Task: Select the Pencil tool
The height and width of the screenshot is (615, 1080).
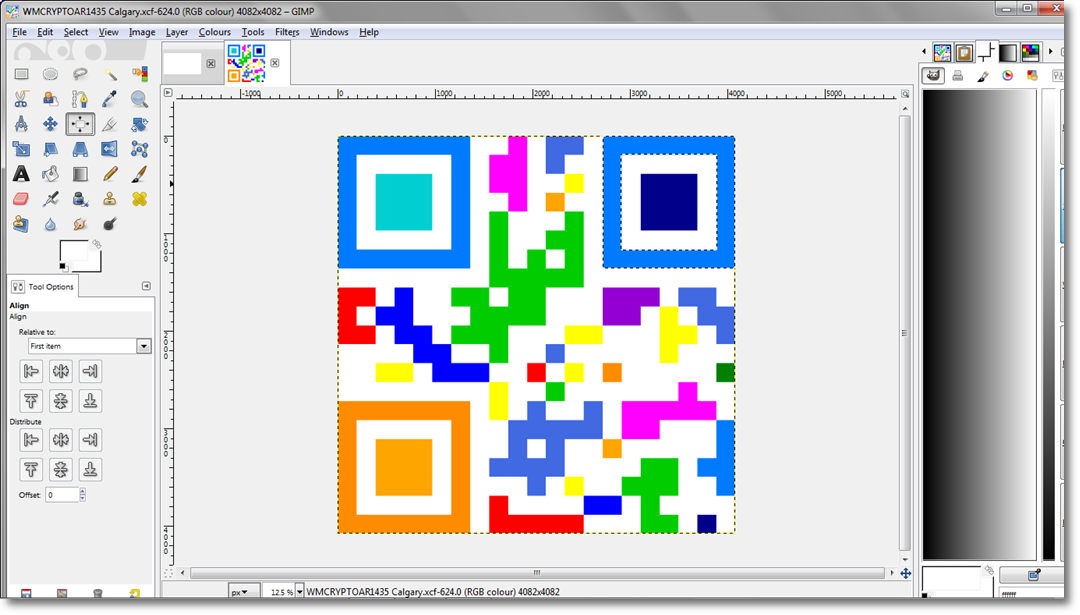Action: point(110,174)
